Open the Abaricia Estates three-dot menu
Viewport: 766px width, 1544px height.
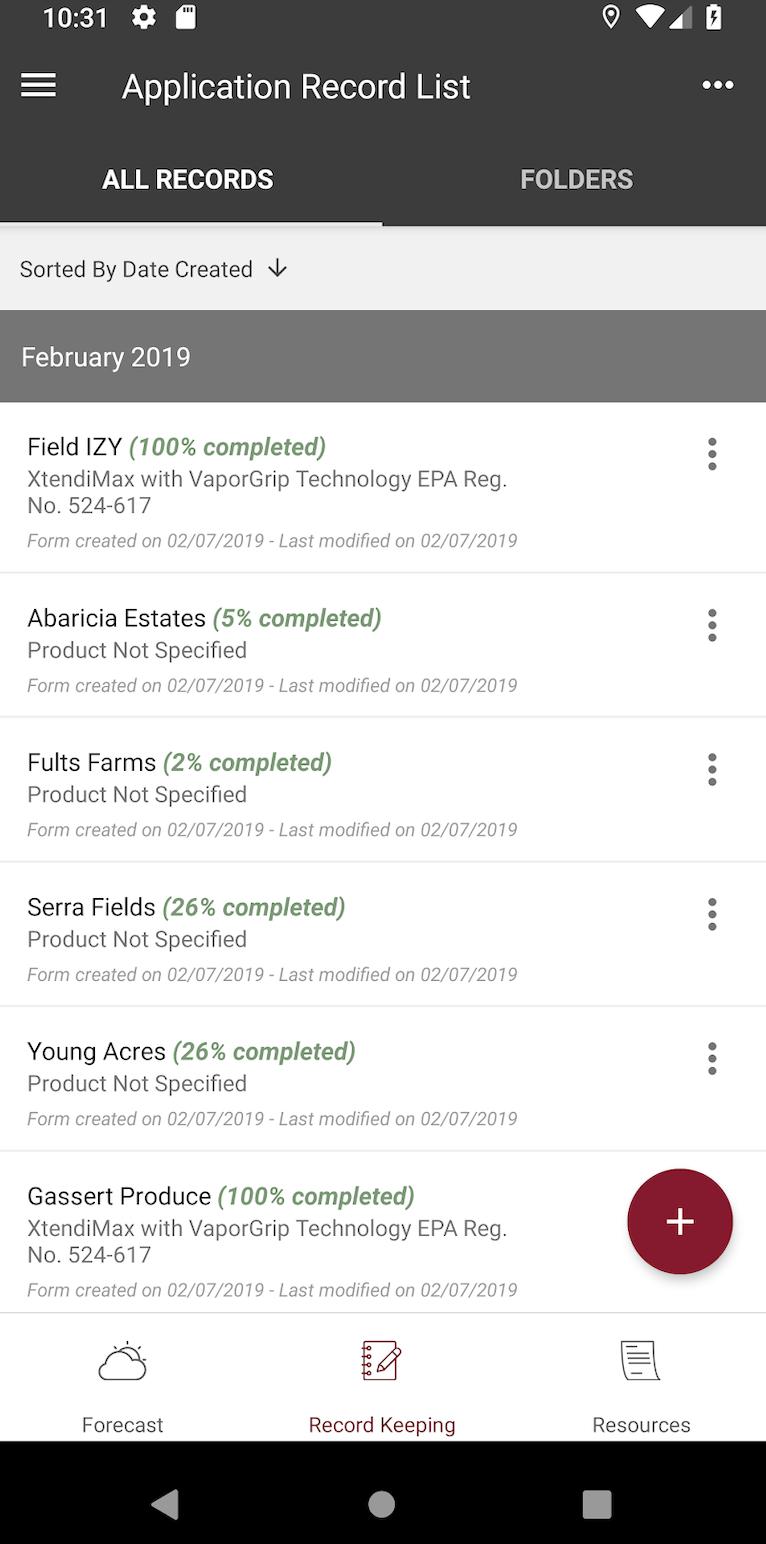712,625
